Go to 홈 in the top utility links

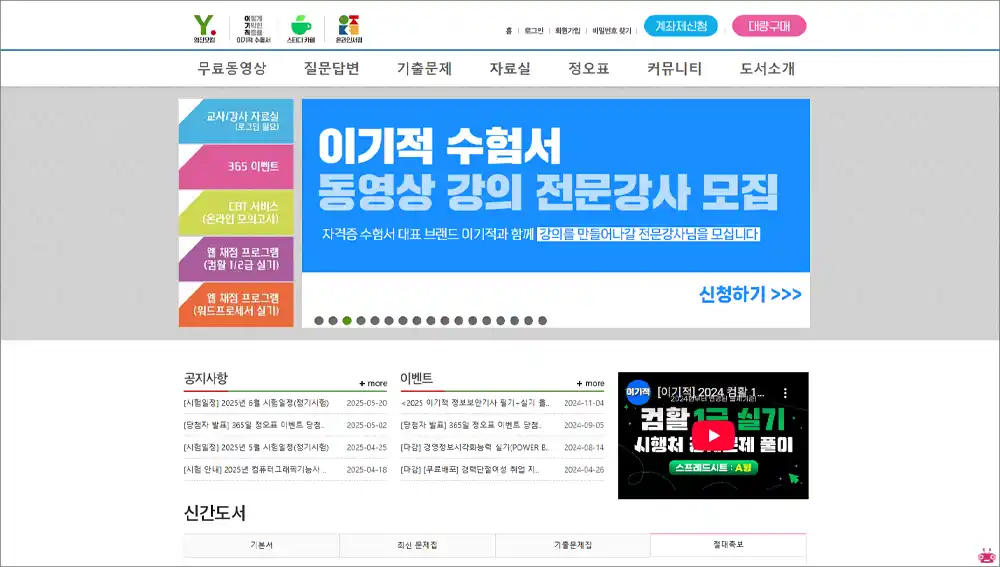pos(508,31)
